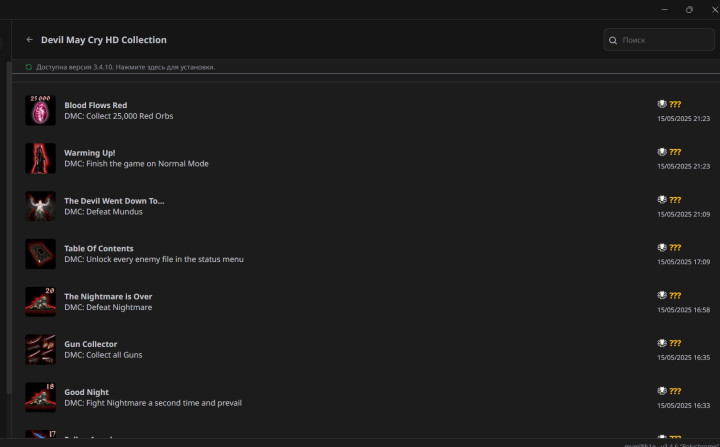Maximize the window
This screenshot has height=447, width=720.
689,9
